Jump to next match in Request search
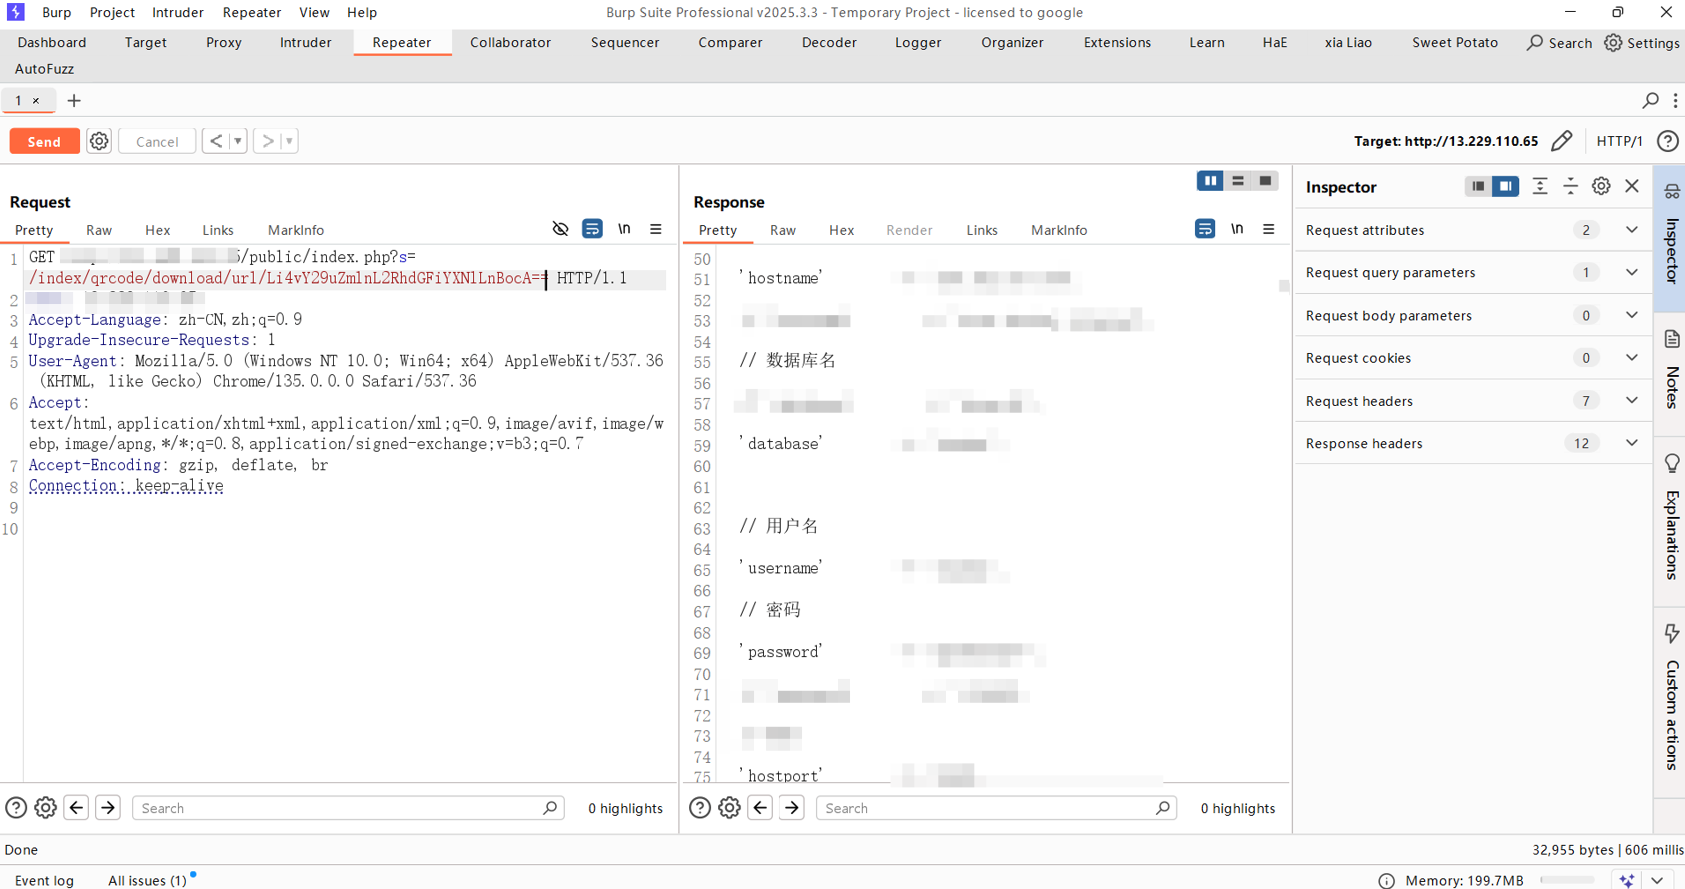The image size is (1685, 889). [x=108, y=808]
